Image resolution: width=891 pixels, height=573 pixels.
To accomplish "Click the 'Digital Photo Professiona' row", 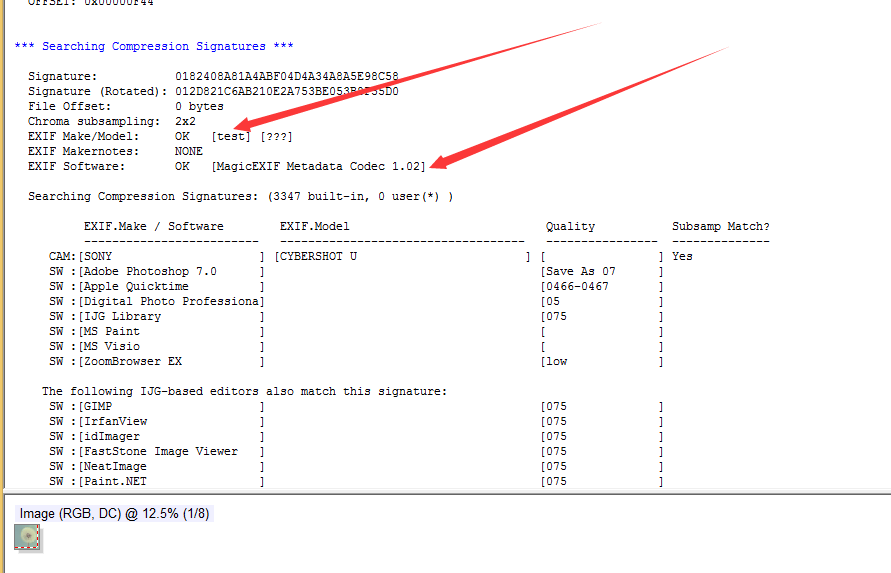I will pyautogui.click(x=171, y=301).
